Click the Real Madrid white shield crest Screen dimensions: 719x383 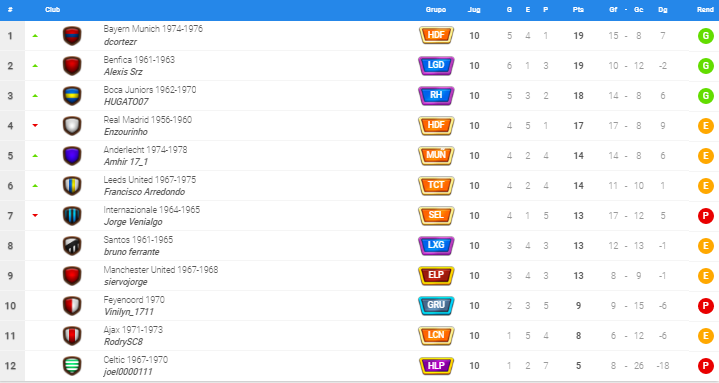click(72, 126)
